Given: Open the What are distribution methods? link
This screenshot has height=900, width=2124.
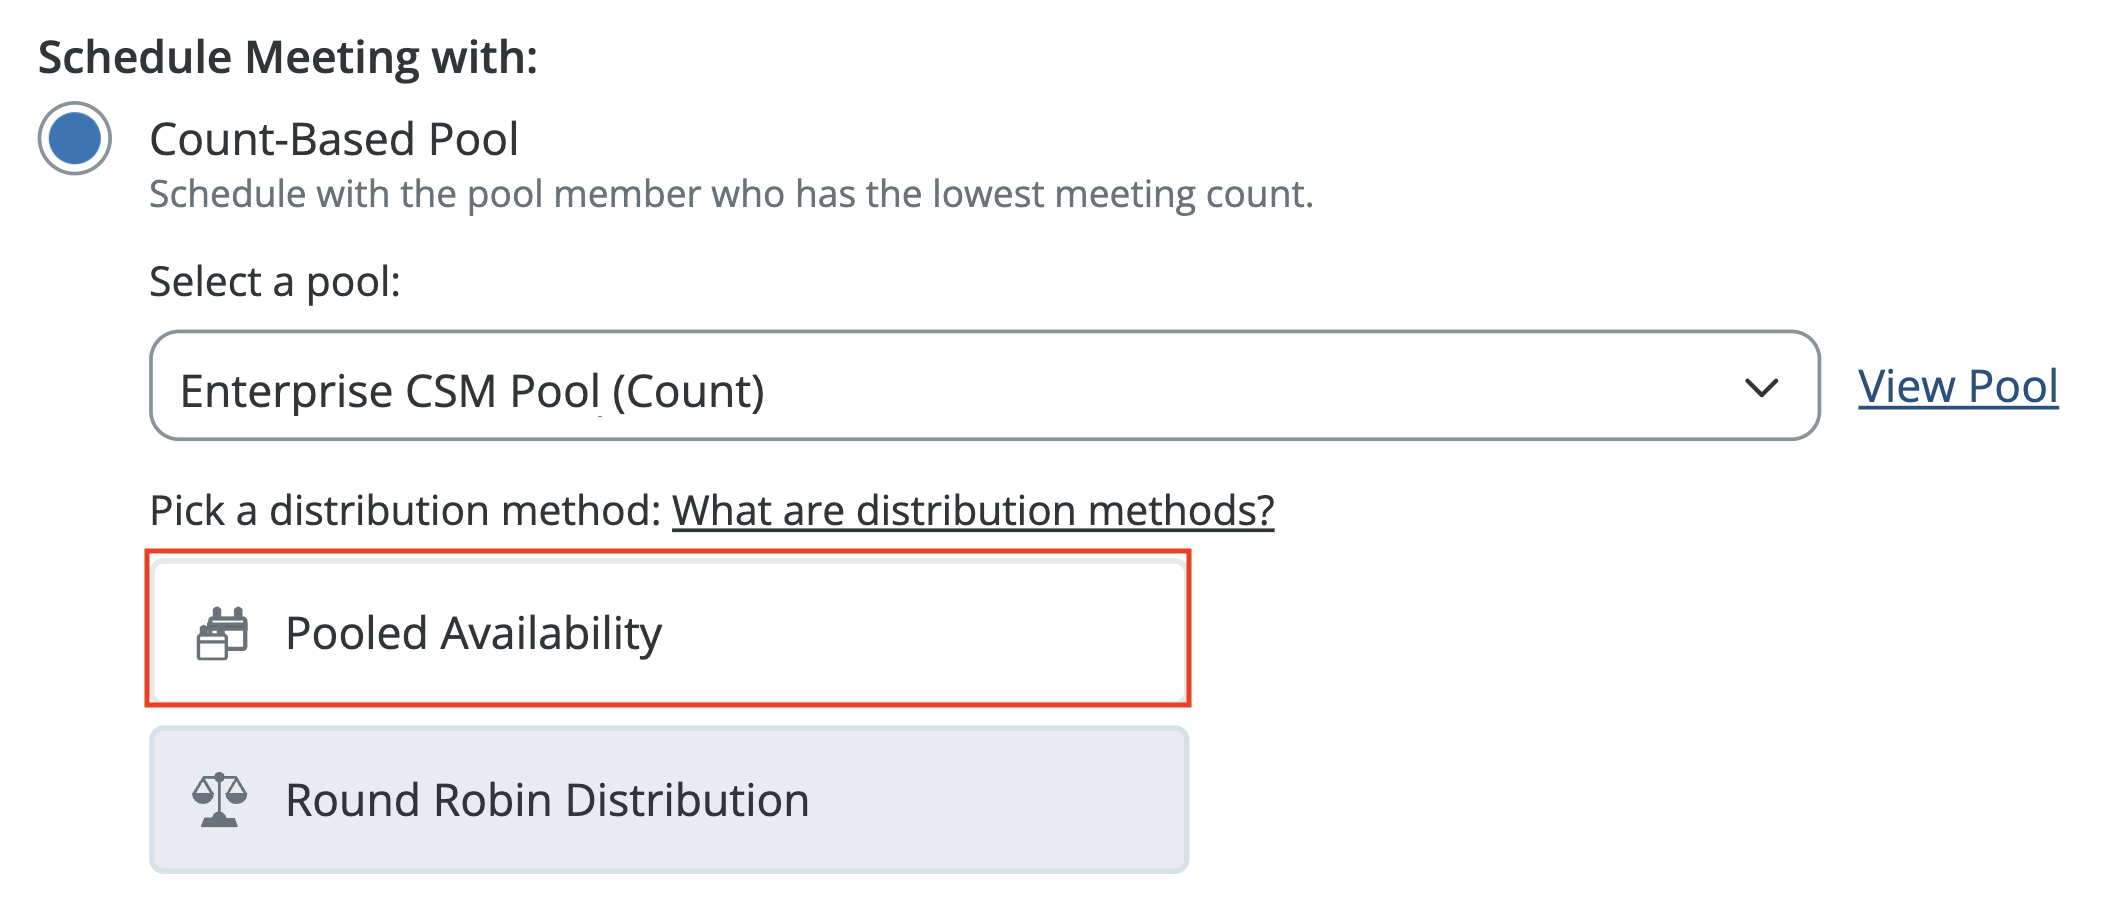Looking at the screenshot, I should [x=972, y=511].
